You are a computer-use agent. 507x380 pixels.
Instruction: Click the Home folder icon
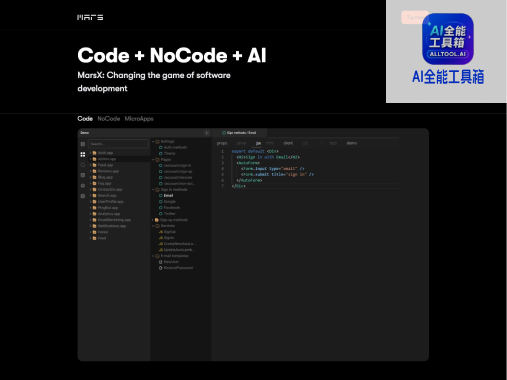[x=94, y=232]
